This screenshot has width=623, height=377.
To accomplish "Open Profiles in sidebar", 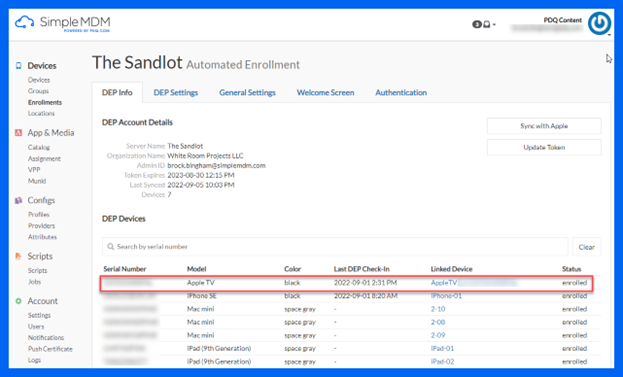I will pyautogui.click(x=39, y=215).
